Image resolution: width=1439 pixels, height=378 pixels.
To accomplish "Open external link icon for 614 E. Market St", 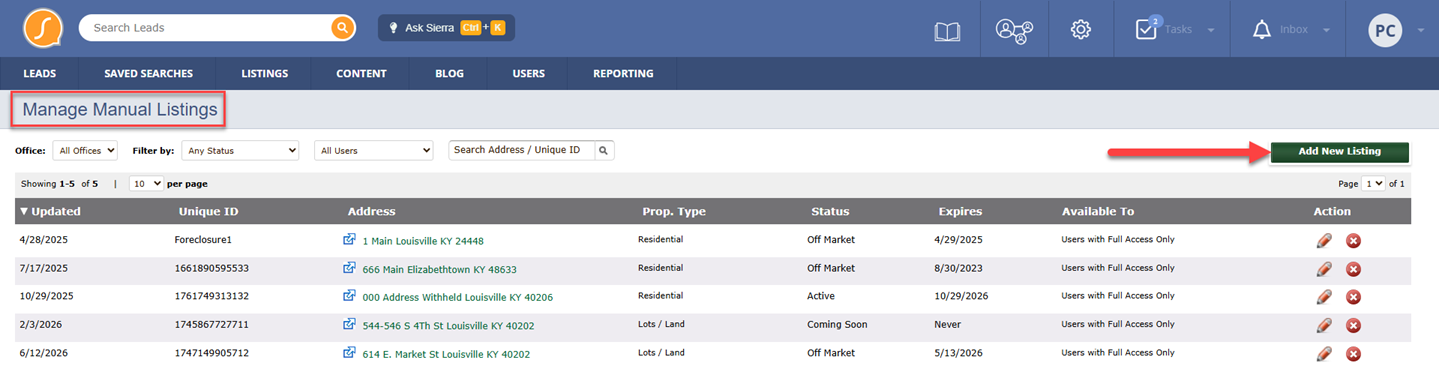I will [349, 353].
